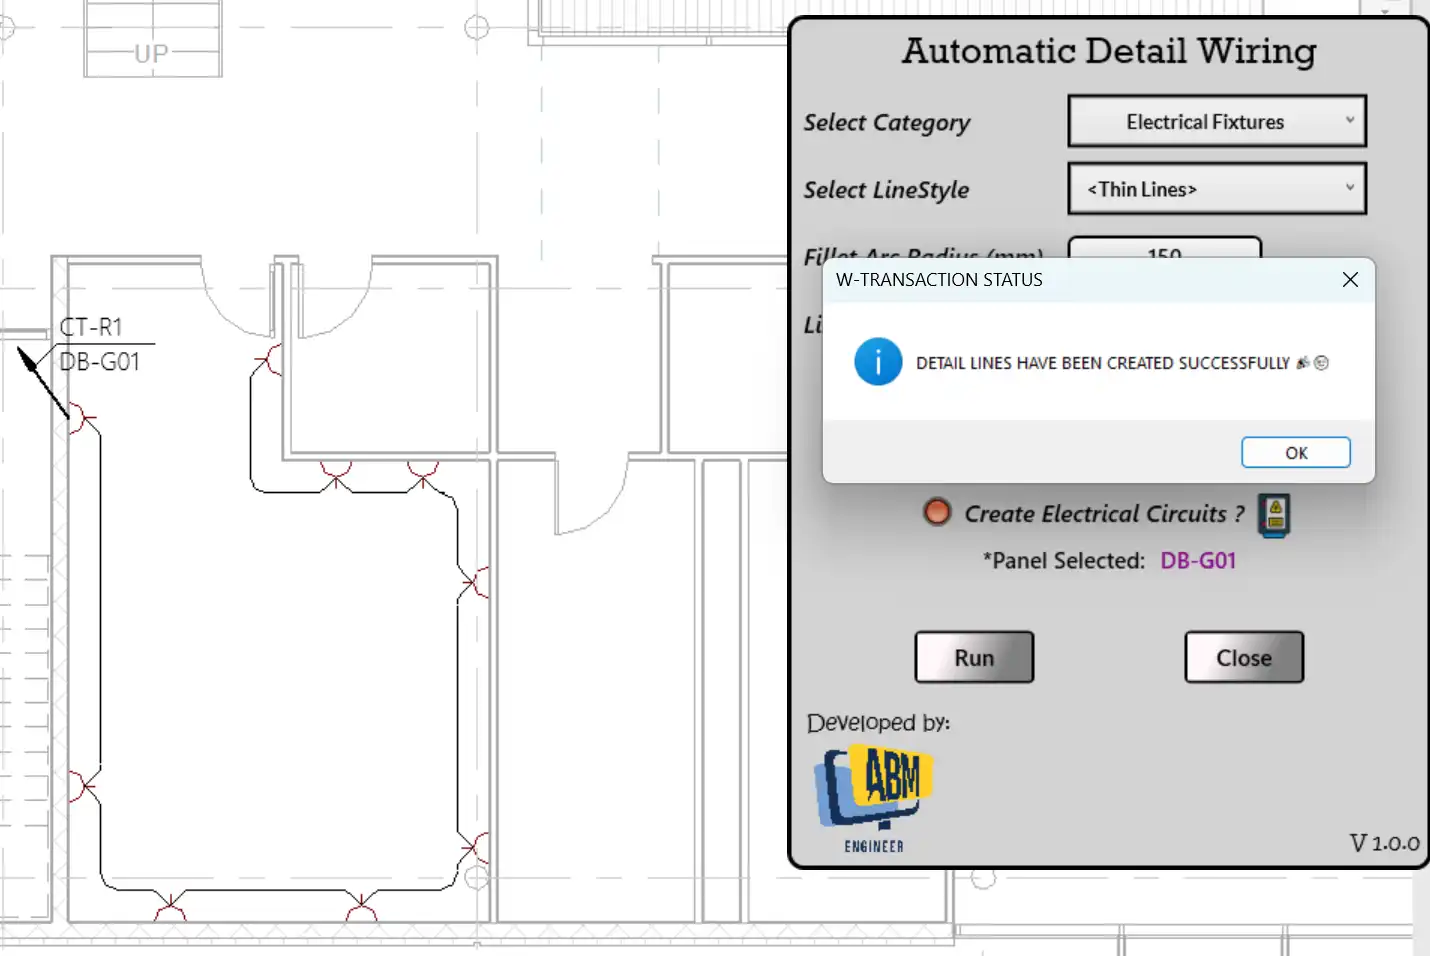
Task: Click the electrical panel icon beside Create Circuits
Action: click(x=1274, y=515)
